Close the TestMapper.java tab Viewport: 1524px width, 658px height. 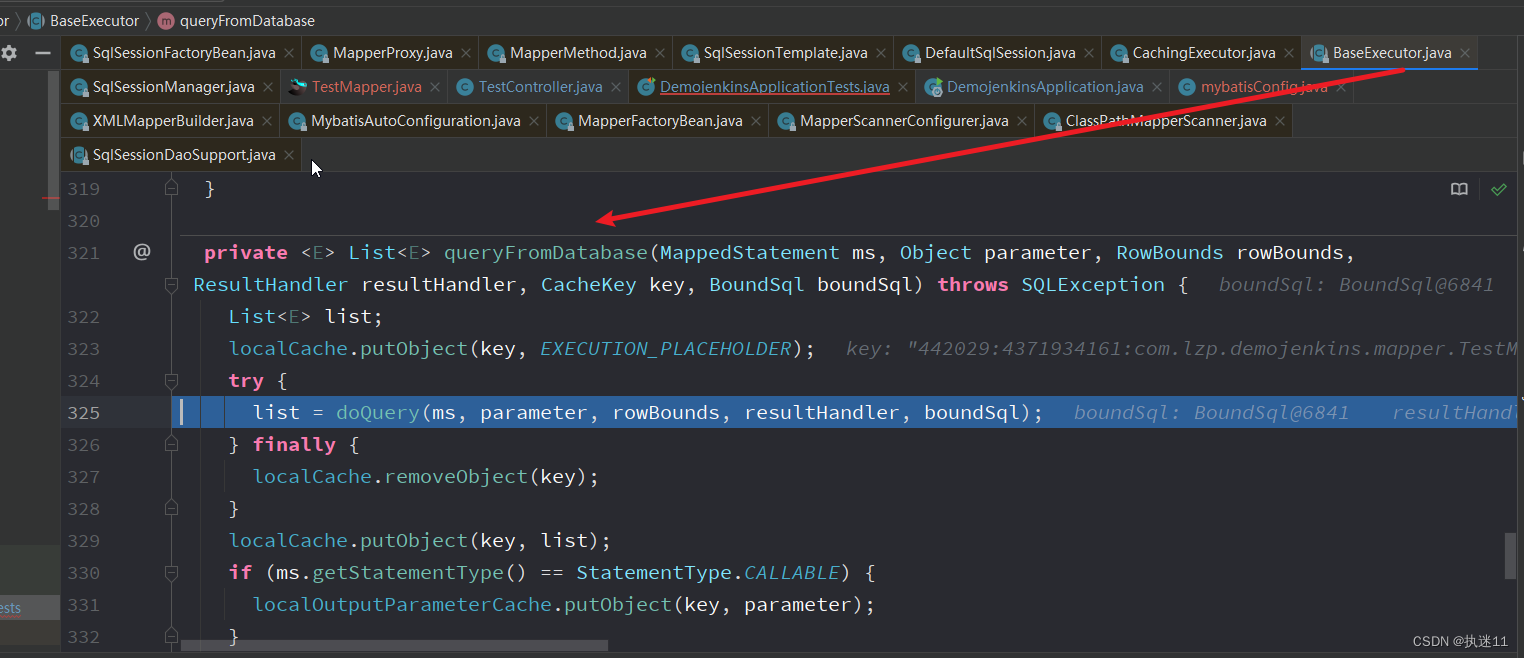click(435, 87)
